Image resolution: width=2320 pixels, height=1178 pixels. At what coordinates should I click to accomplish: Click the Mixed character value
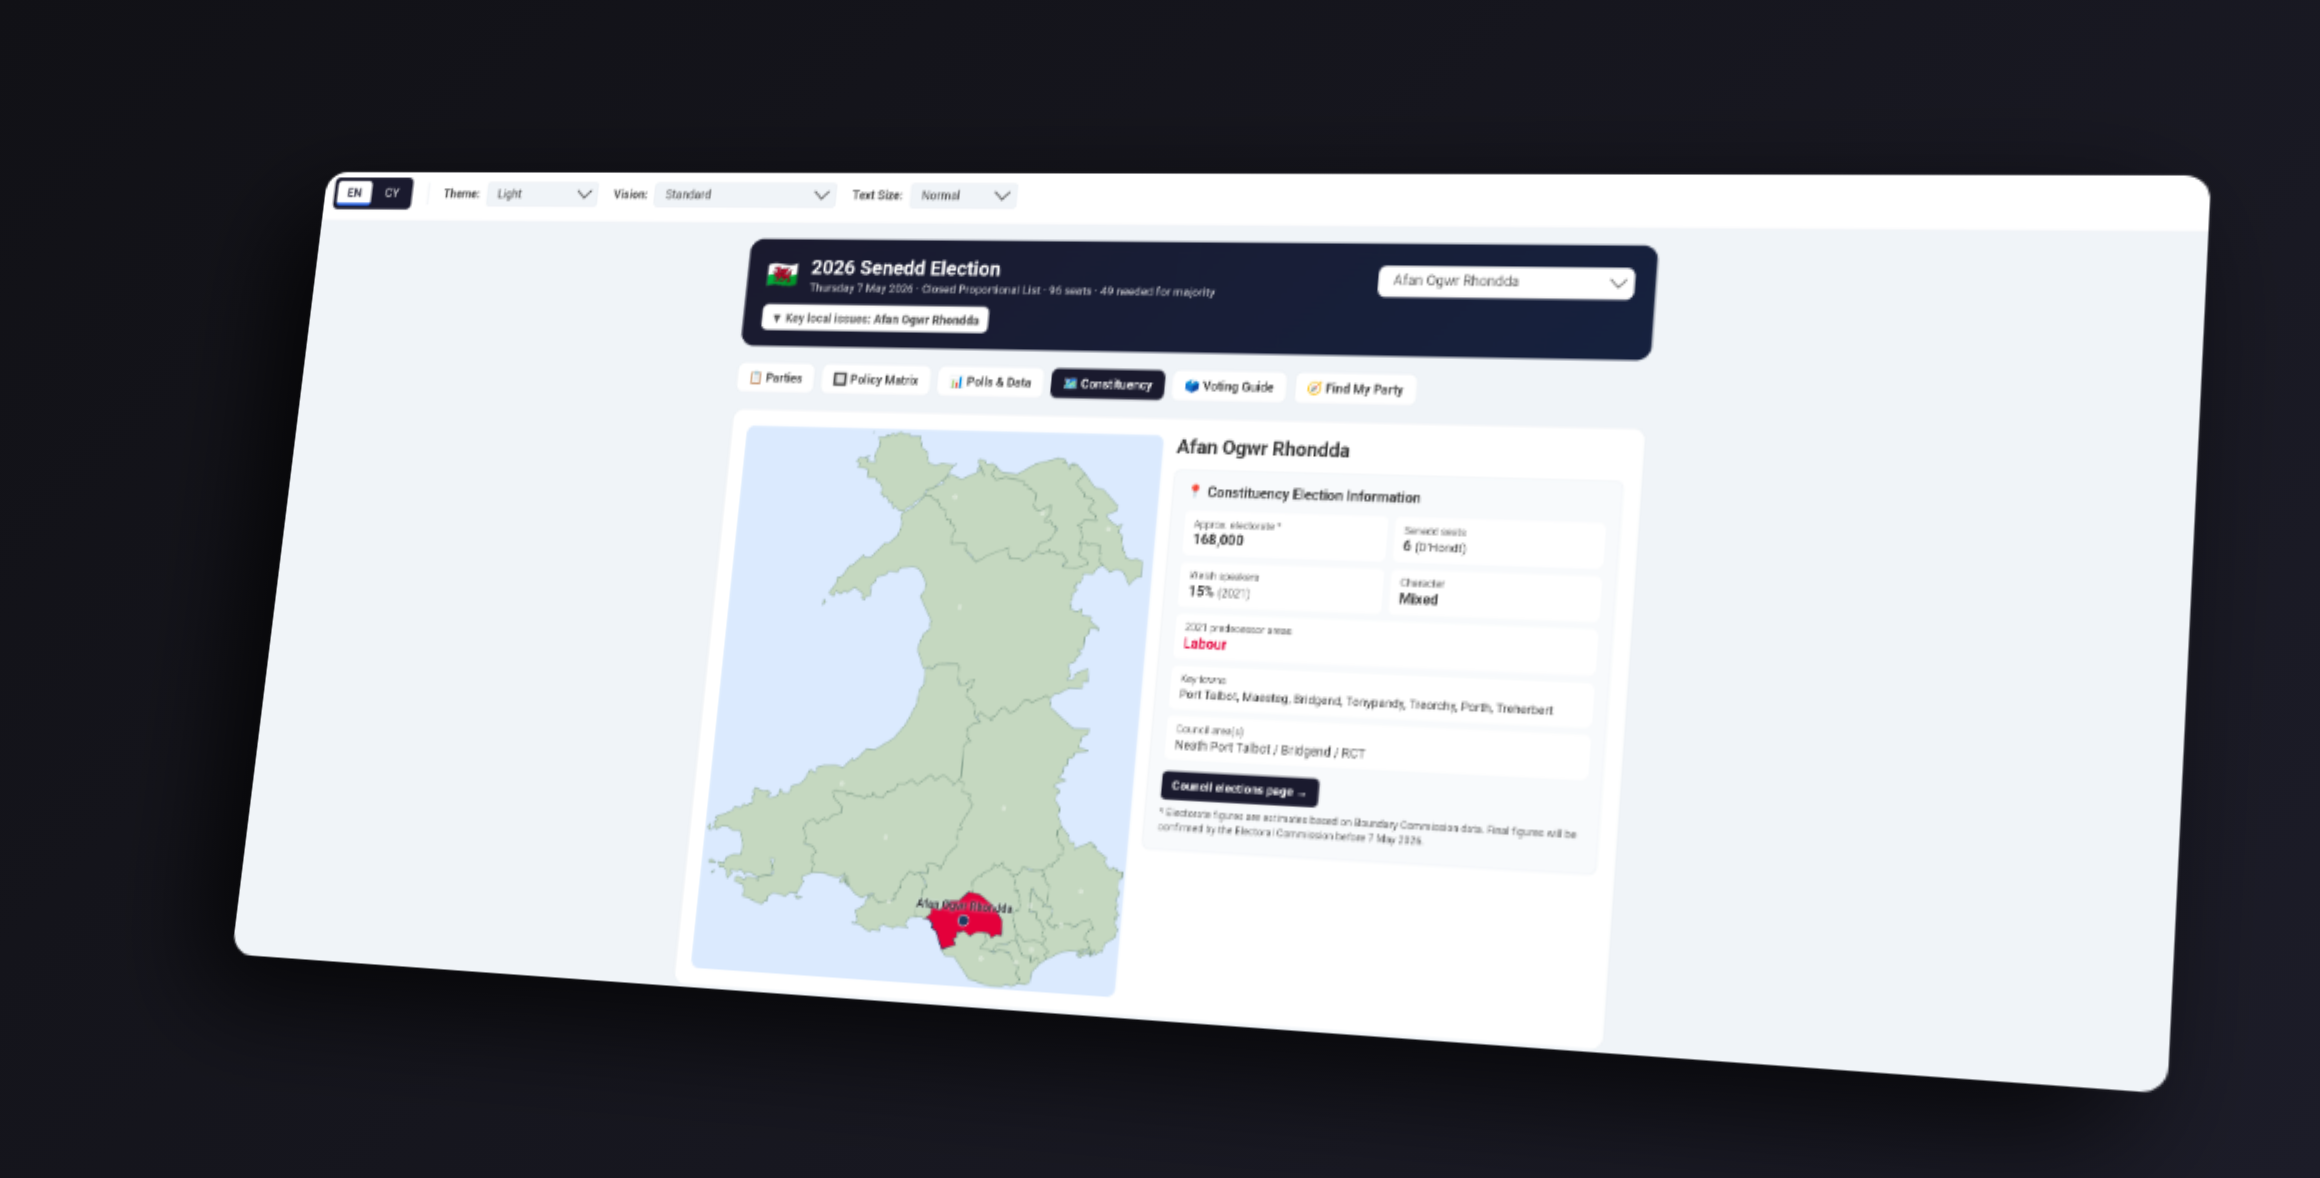1418,599
